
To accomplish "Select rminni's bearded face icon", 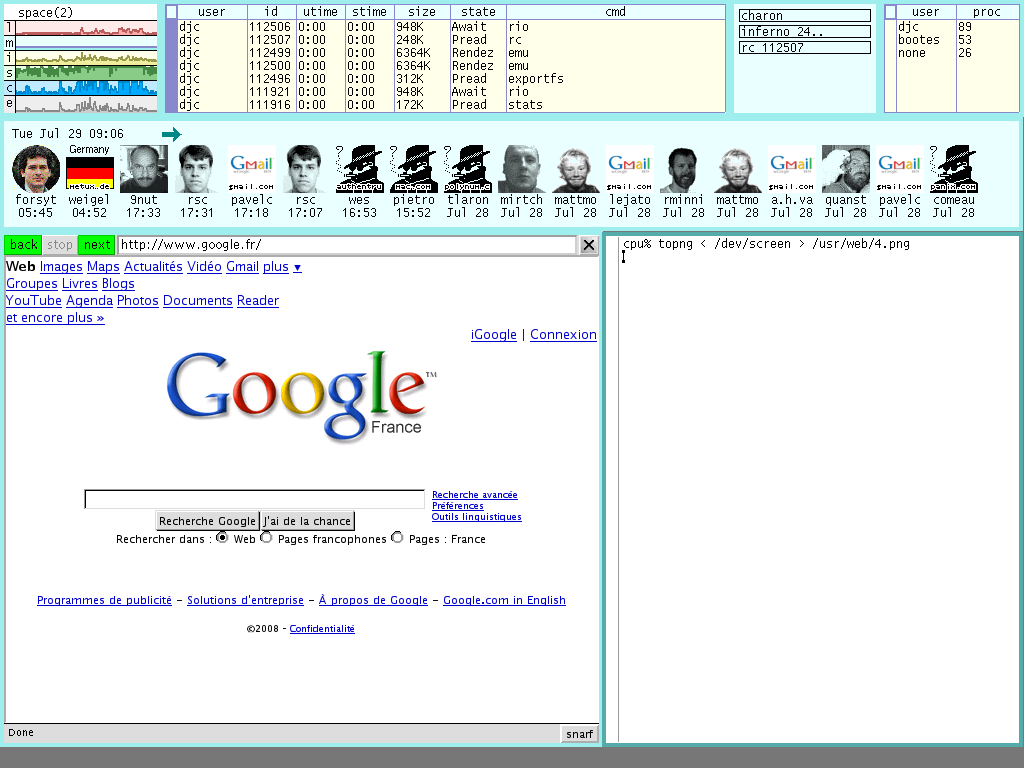I will pyautogui.click(x=683, y=168).
